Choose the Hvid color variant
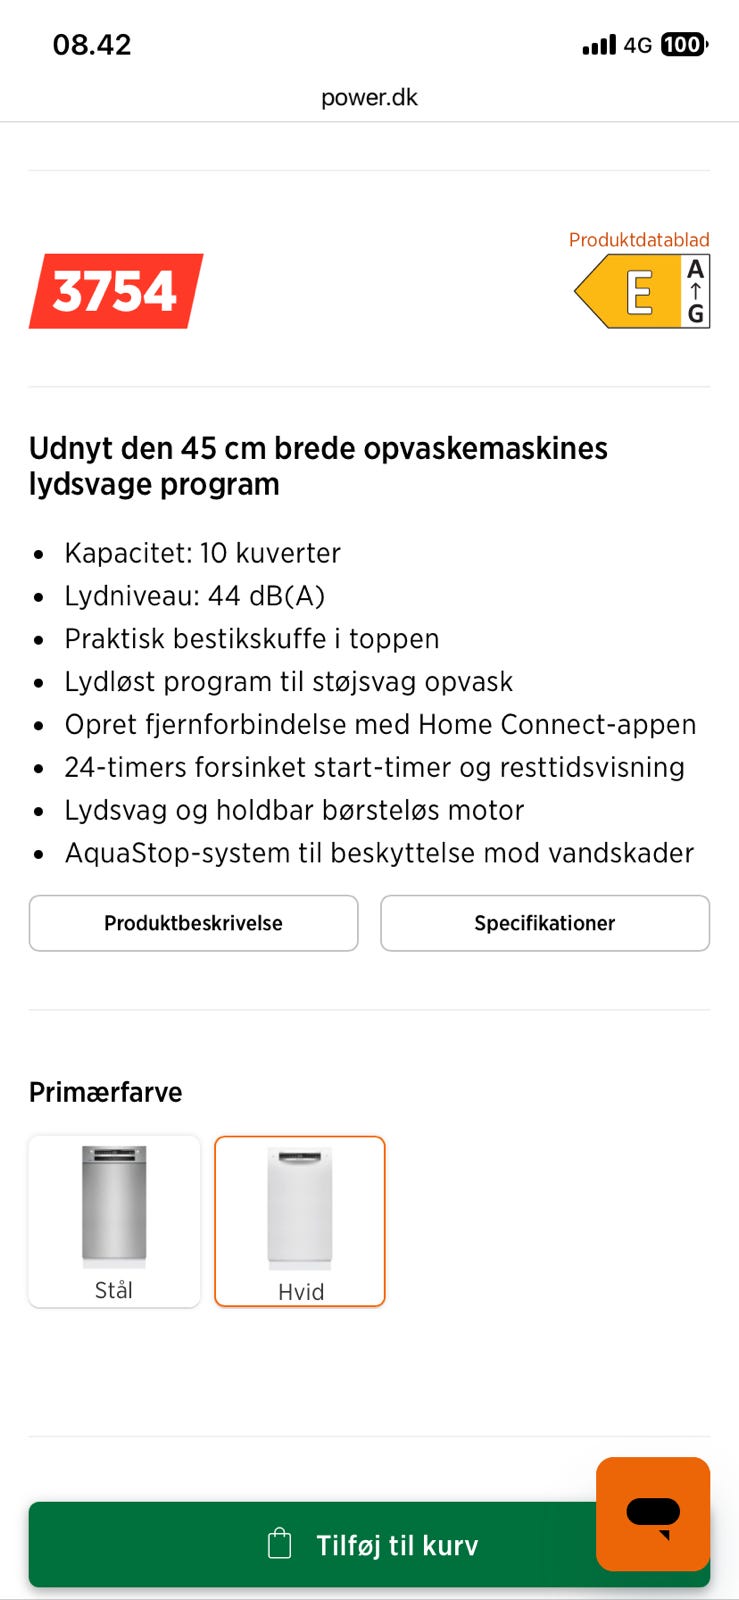 point(300,1221)
